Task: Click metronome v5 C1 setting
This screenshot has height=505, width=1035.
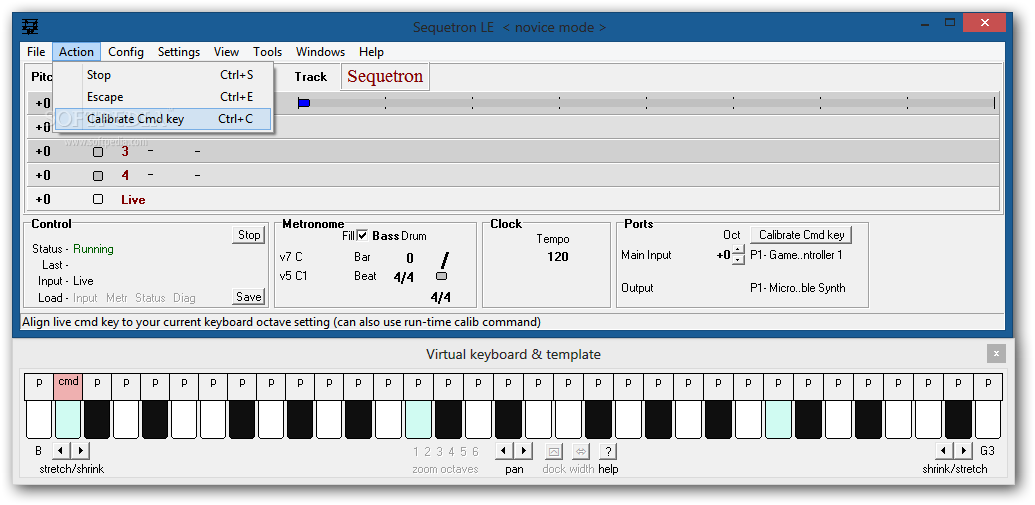Action: click(x=294, y=276)
